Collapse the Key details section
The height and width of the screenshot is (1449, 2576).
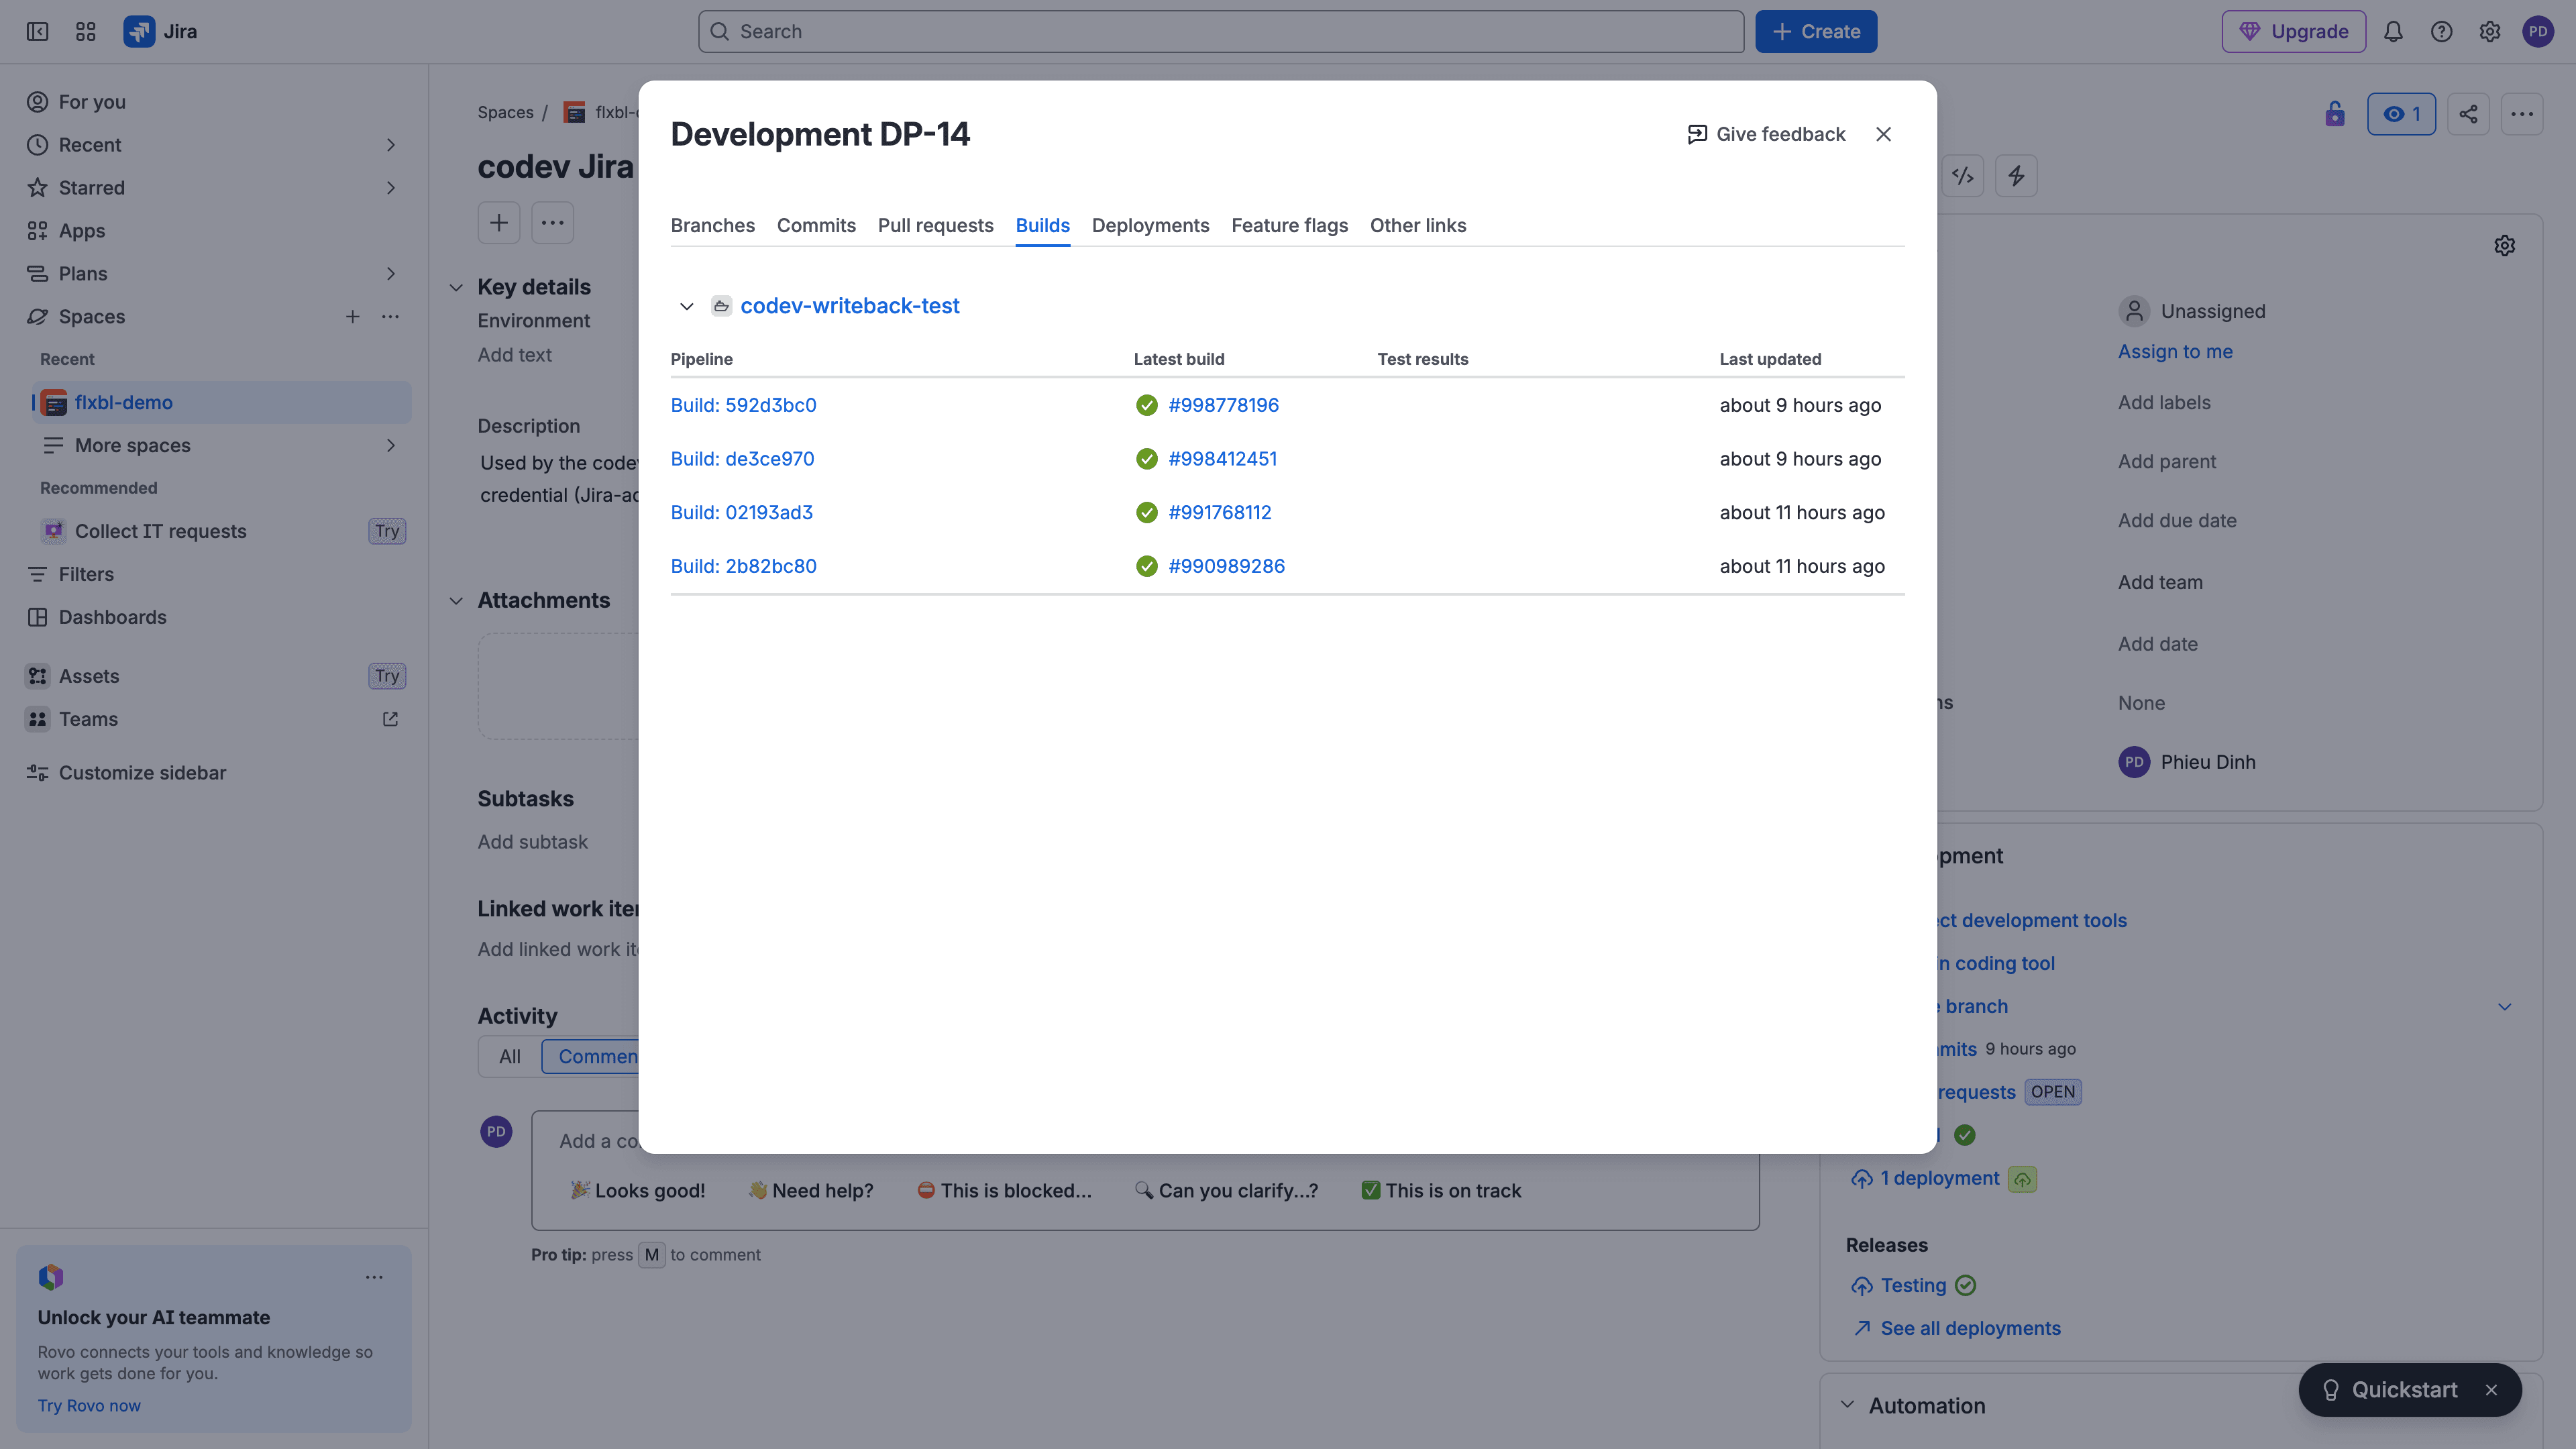(x=456, y=288)
